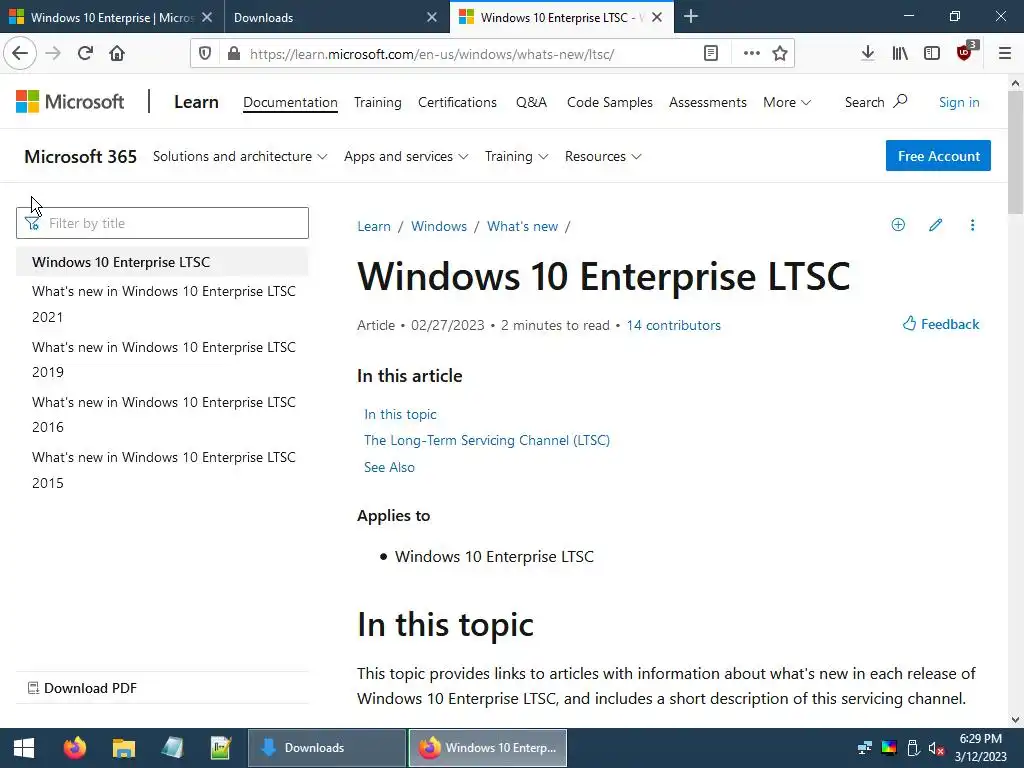Expand Apps and services menu
Screen dimensions: 1024x768
click(406, 157)
